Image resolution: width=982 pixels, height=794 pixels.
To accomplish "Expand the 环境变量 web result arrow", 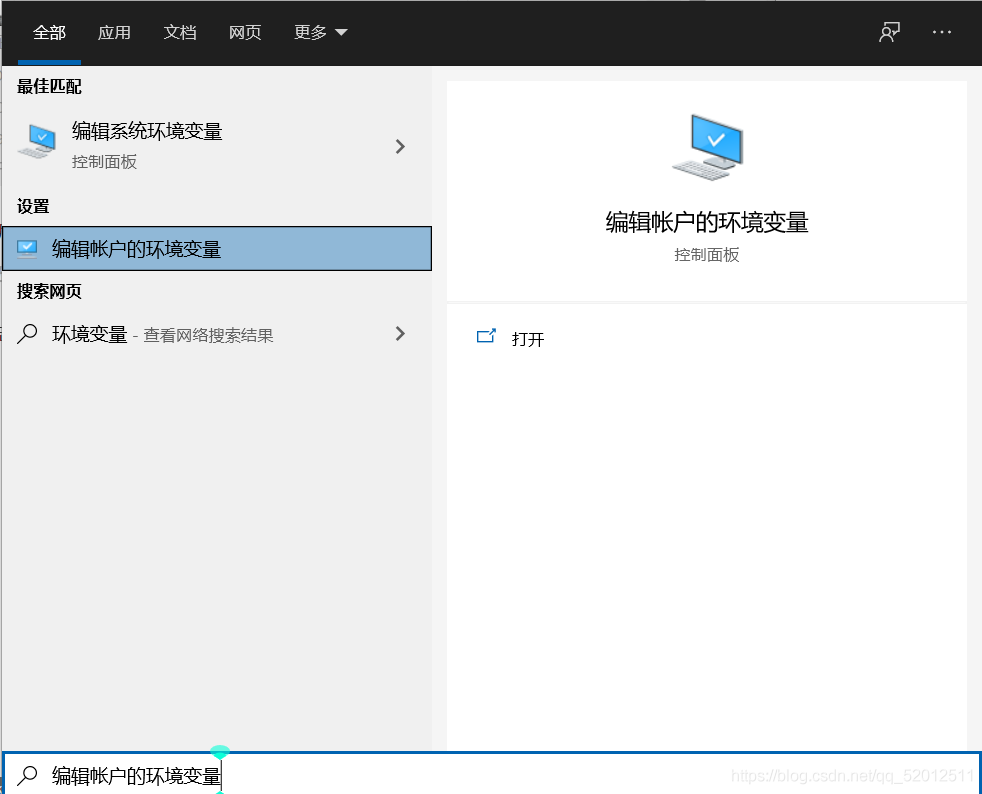I will coord(400,334).
